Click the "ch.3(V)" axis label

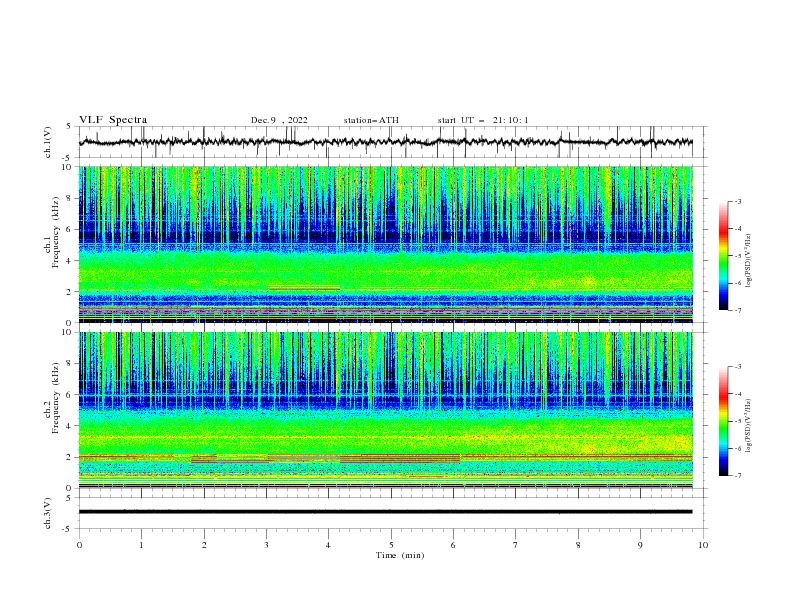pyautogui.click(x=48, y=513)
